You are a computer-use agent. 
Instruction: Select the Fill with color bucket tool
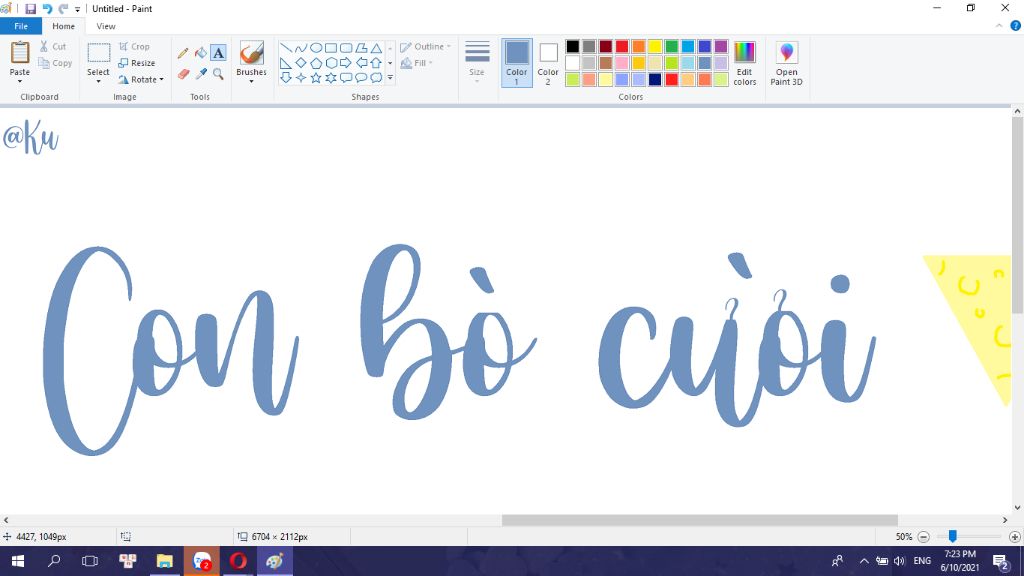pyautogui.click(x=200, y=53)
